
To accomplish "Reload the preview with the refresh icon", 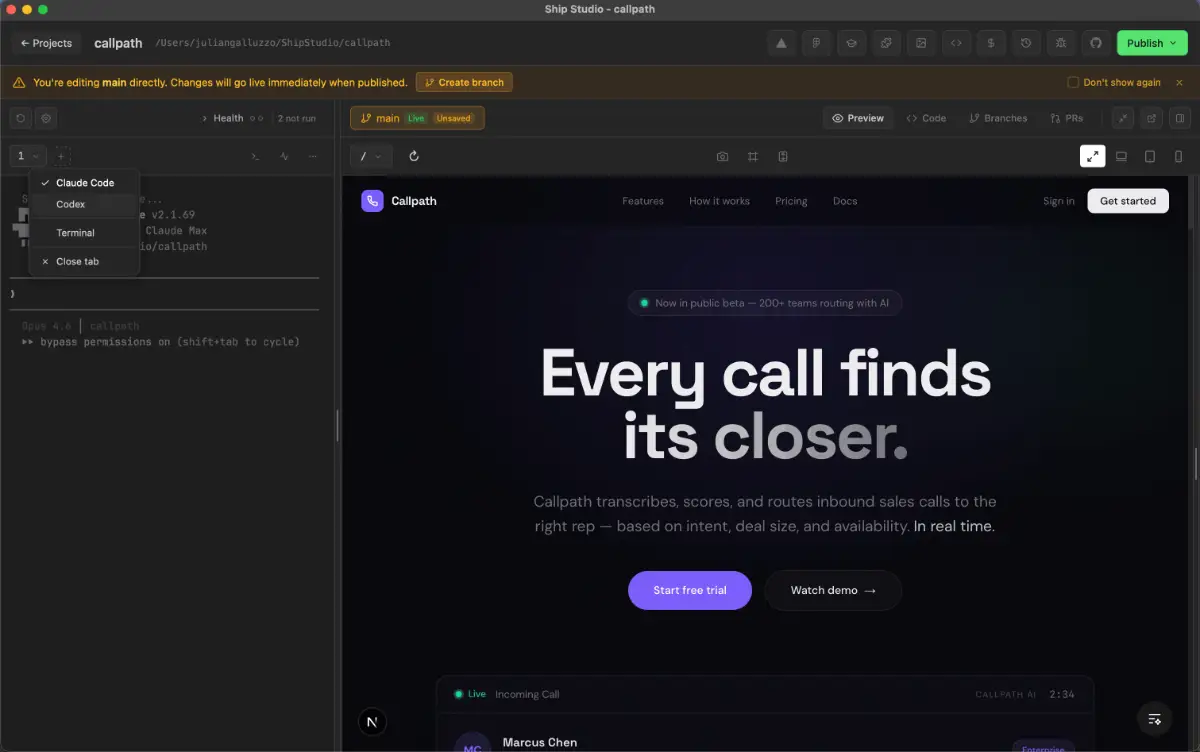I will click(x=414, y=156).
